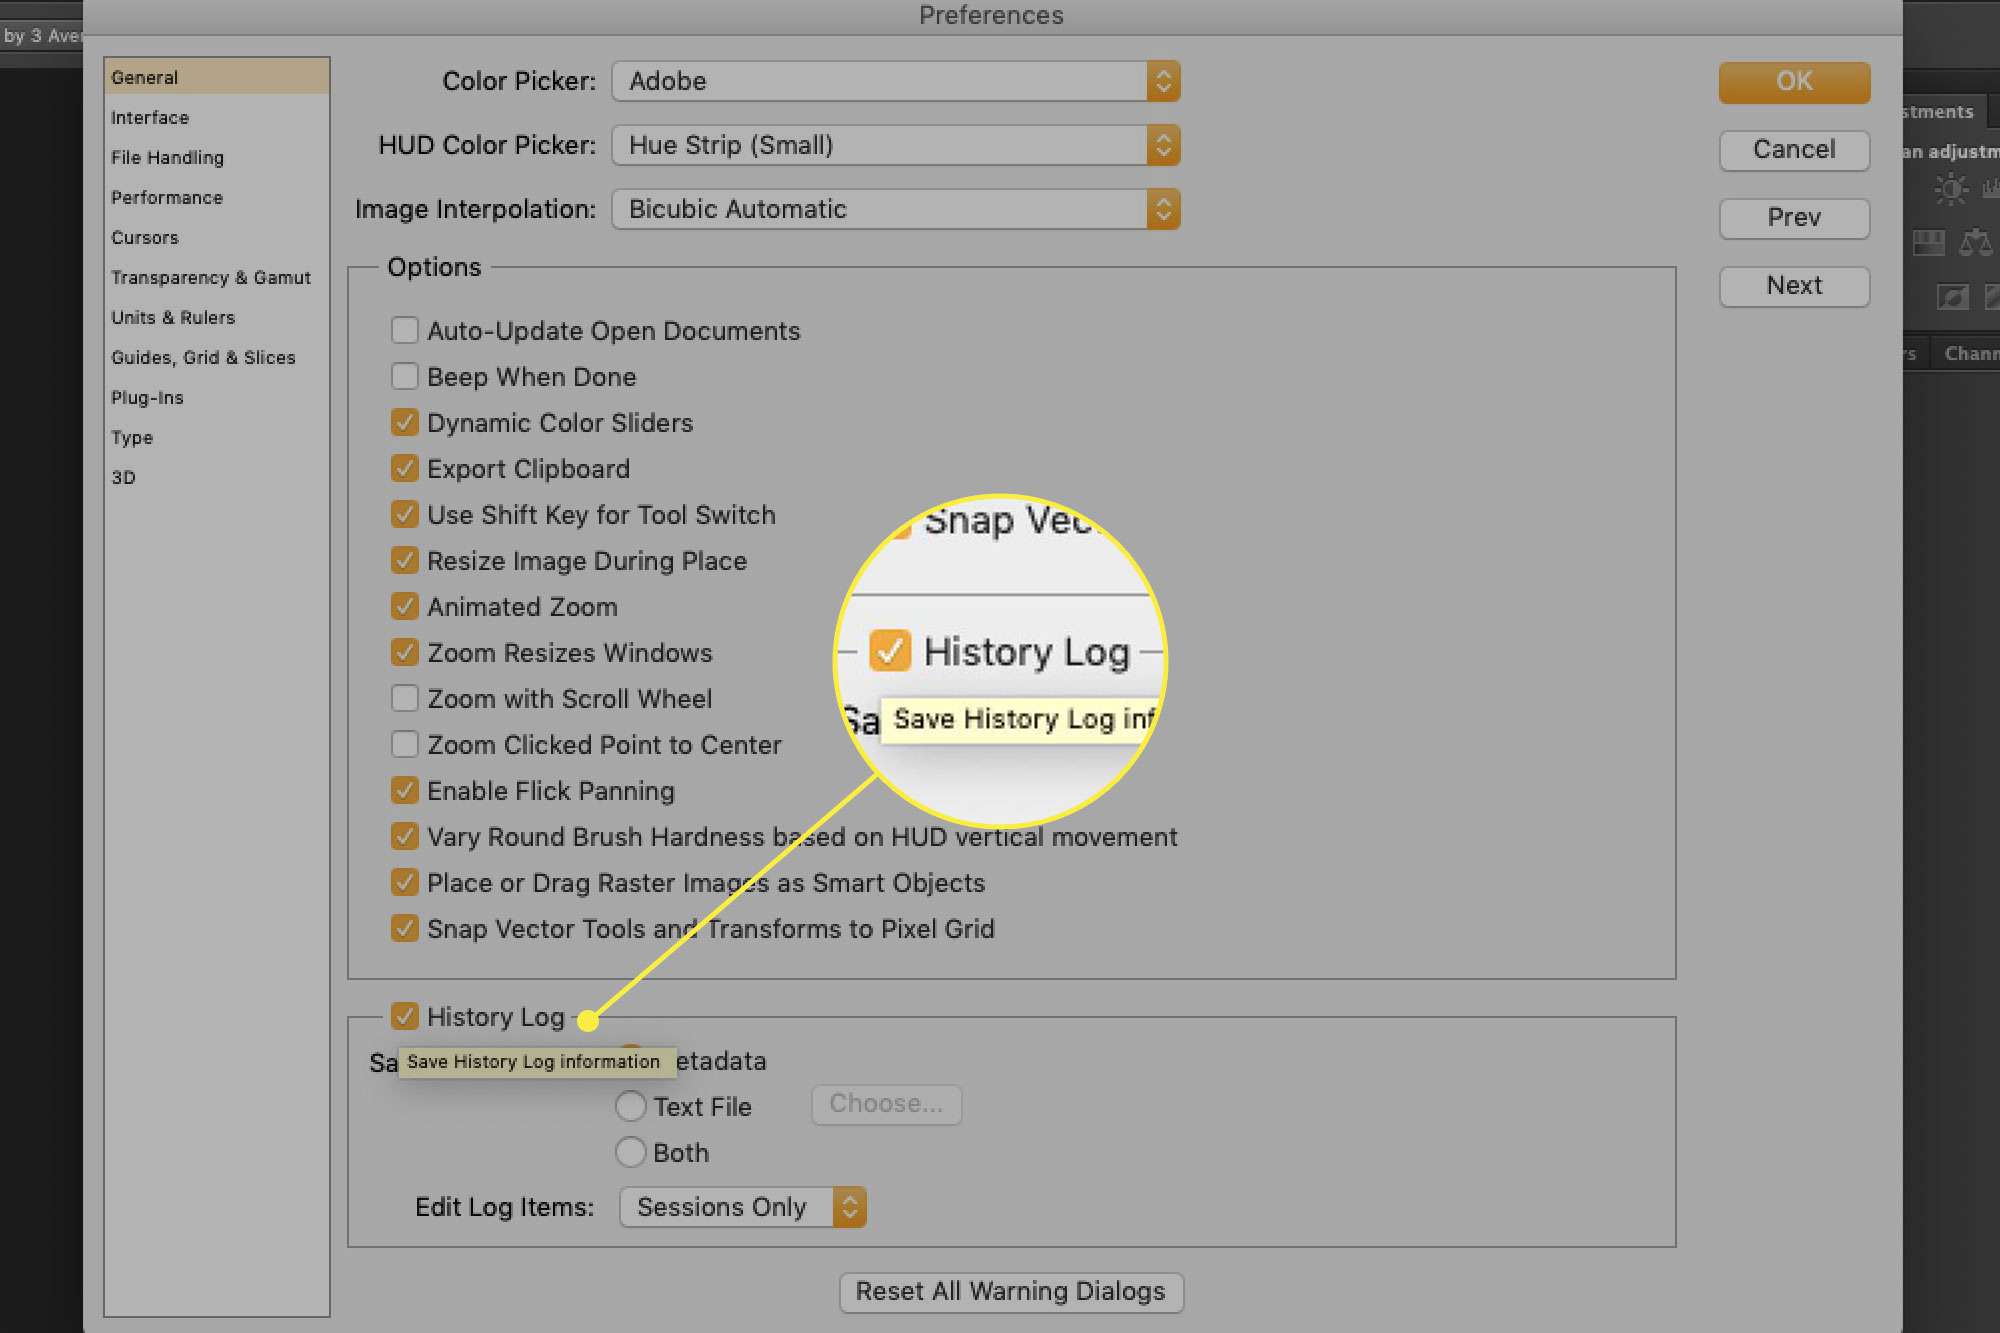The height and width of the screenshot is (1333, 2000).
Task: Click the Invert adjustment icon in Adjustments panel
Action: click(x=1952, y=297)
